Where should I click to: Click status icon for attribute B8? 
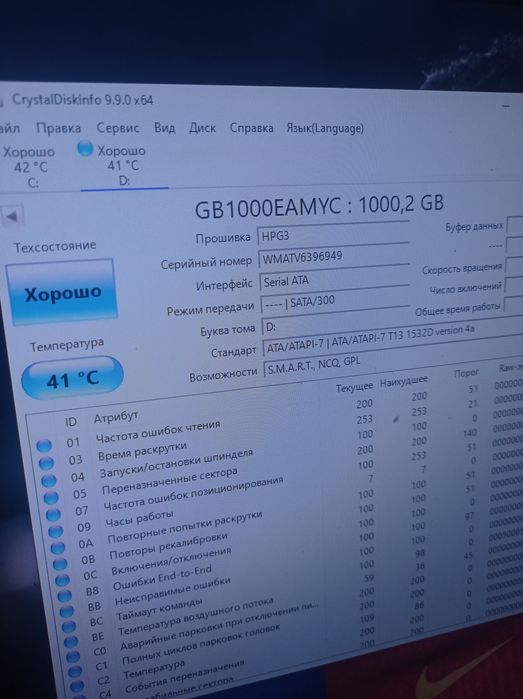tap(64, 596)
